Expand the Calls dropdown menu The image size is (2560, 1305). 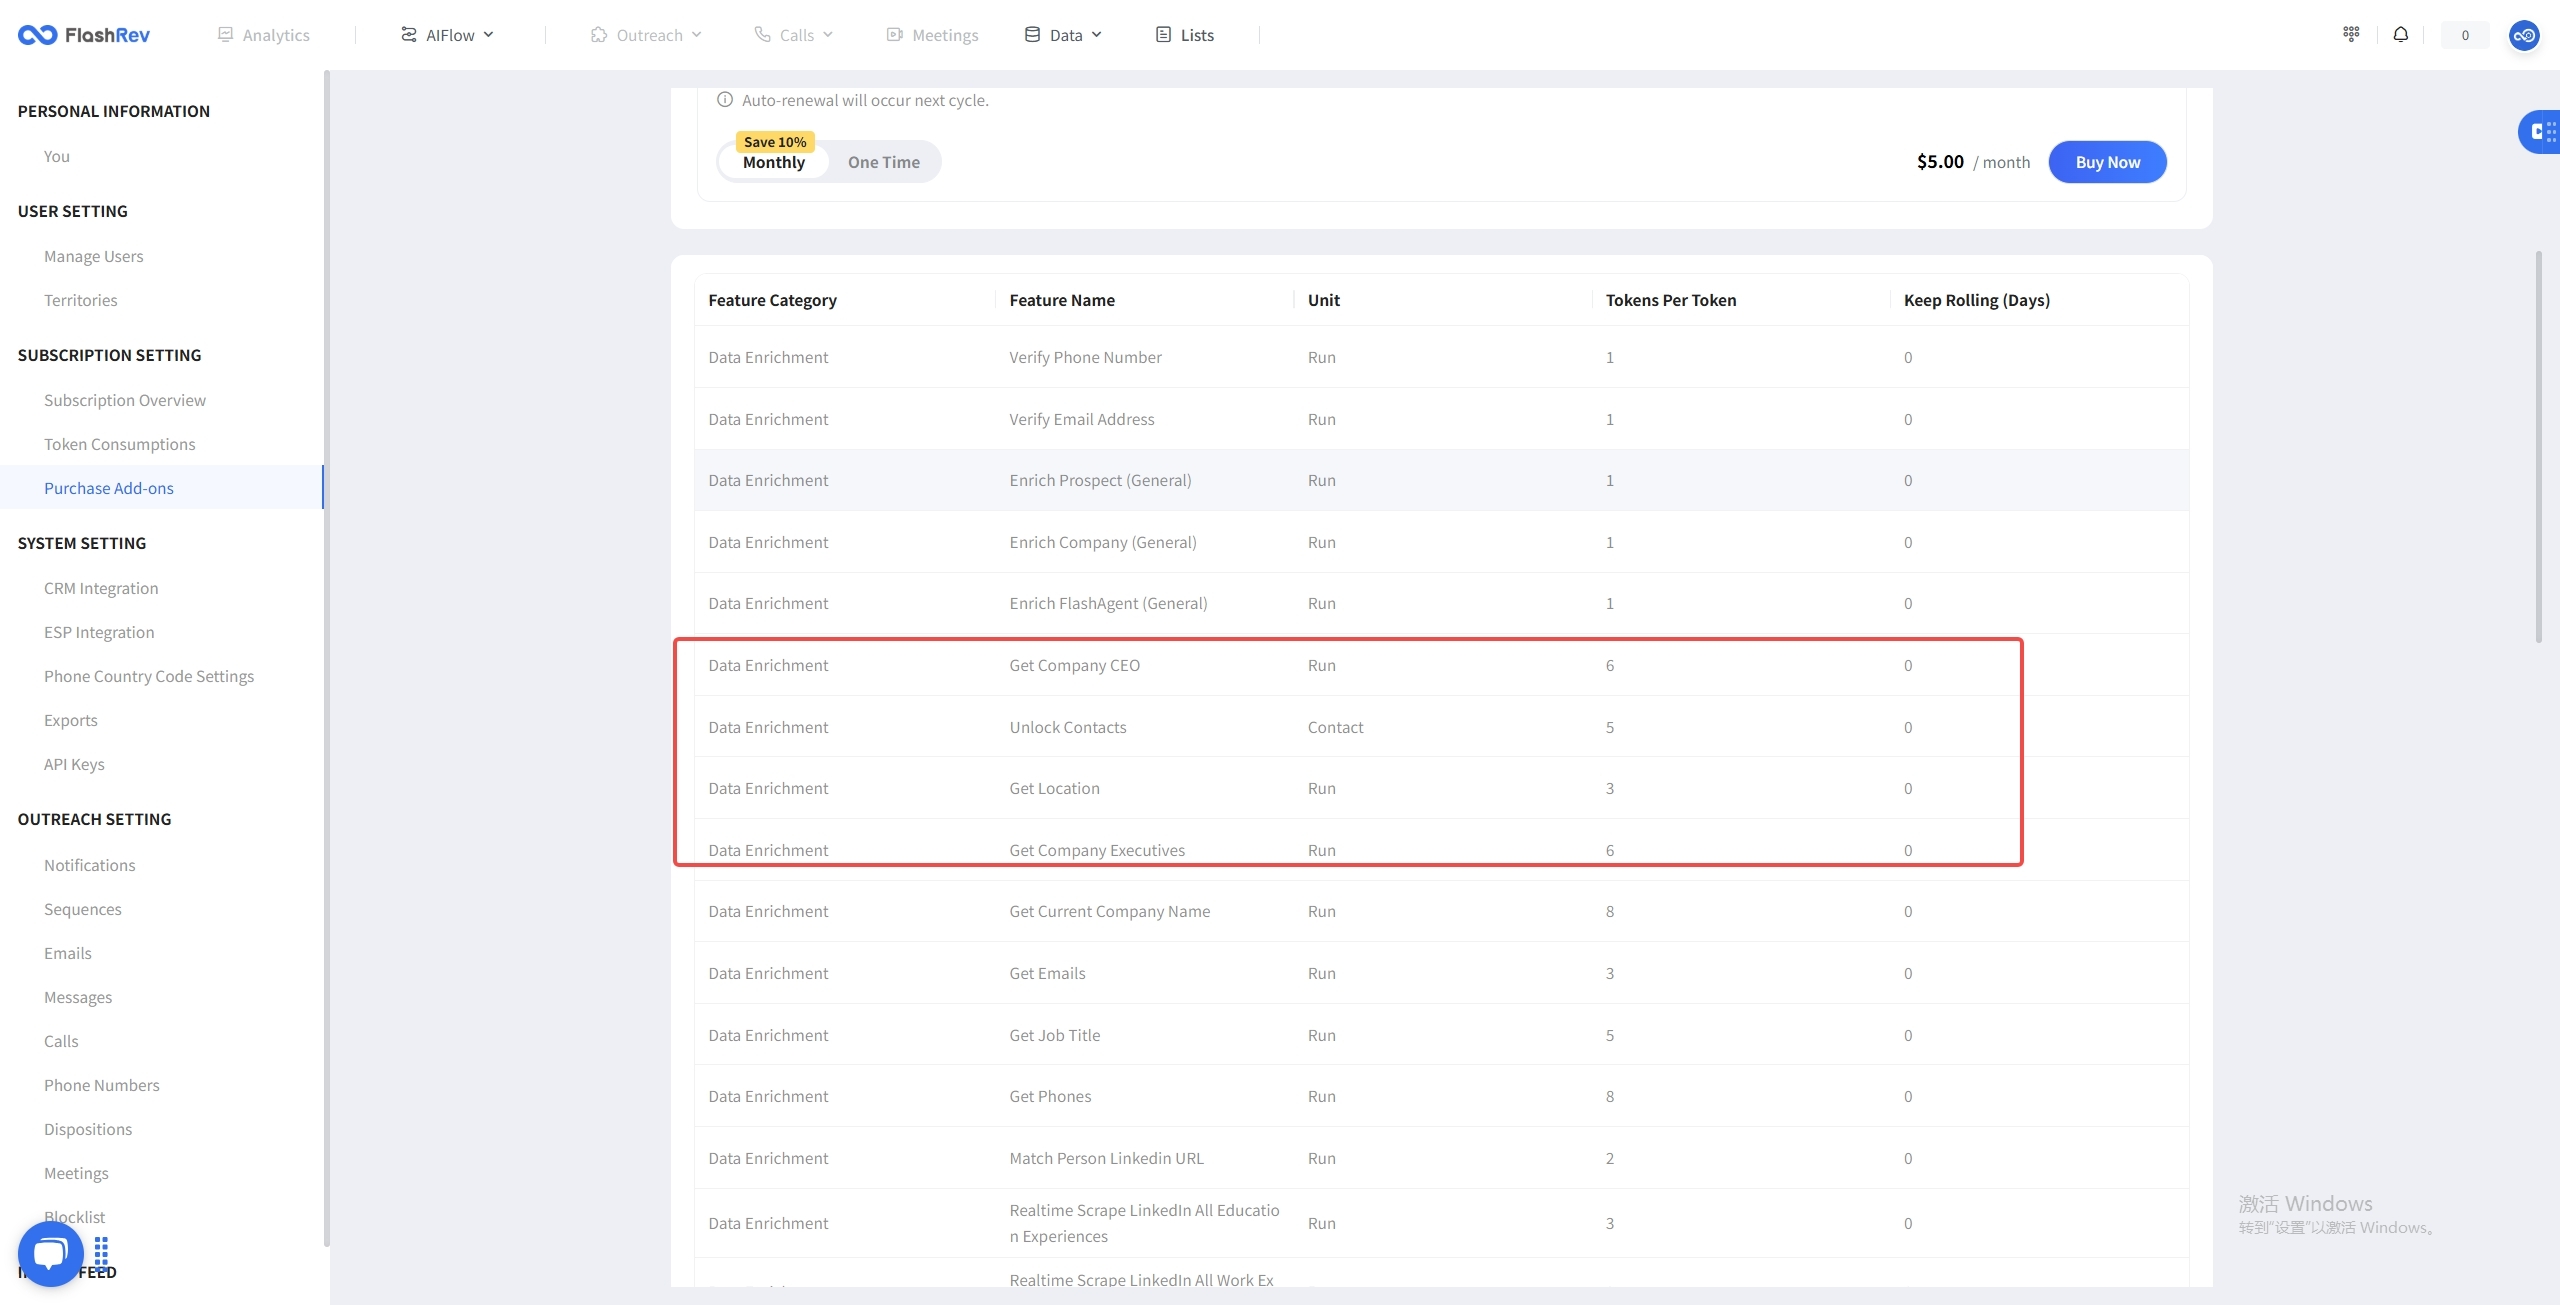(x=794, y=35)
